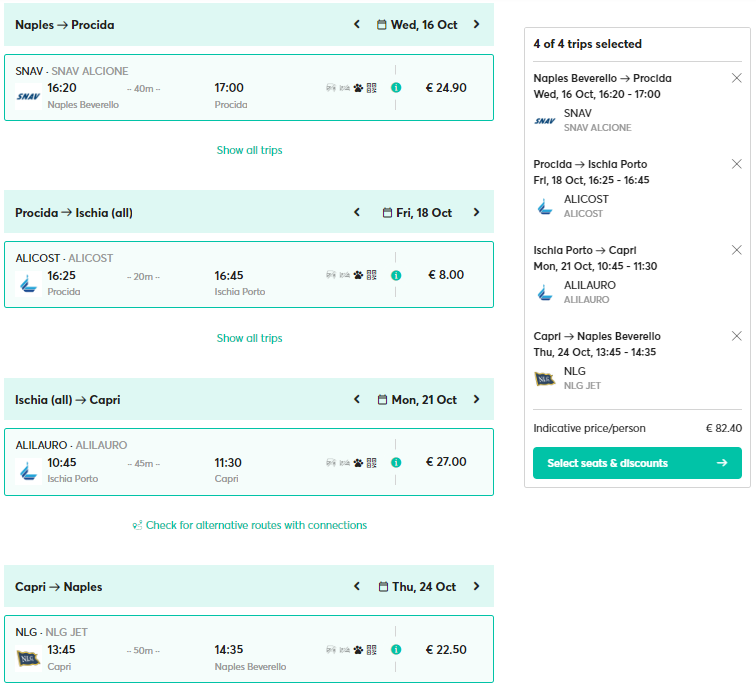Go to next day for Procida → Ischia
This screenshot has height=687, width=756.
pos(476,212)
